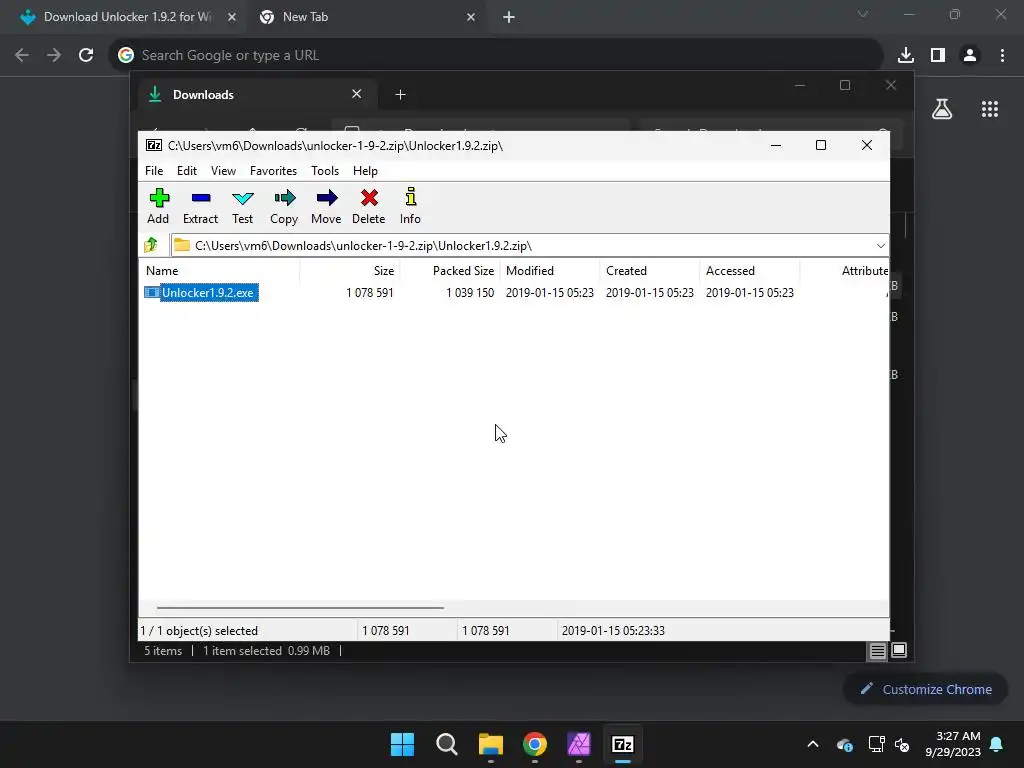
Task: Open taskbar Search icon
Action: click(x=447, y=744)
